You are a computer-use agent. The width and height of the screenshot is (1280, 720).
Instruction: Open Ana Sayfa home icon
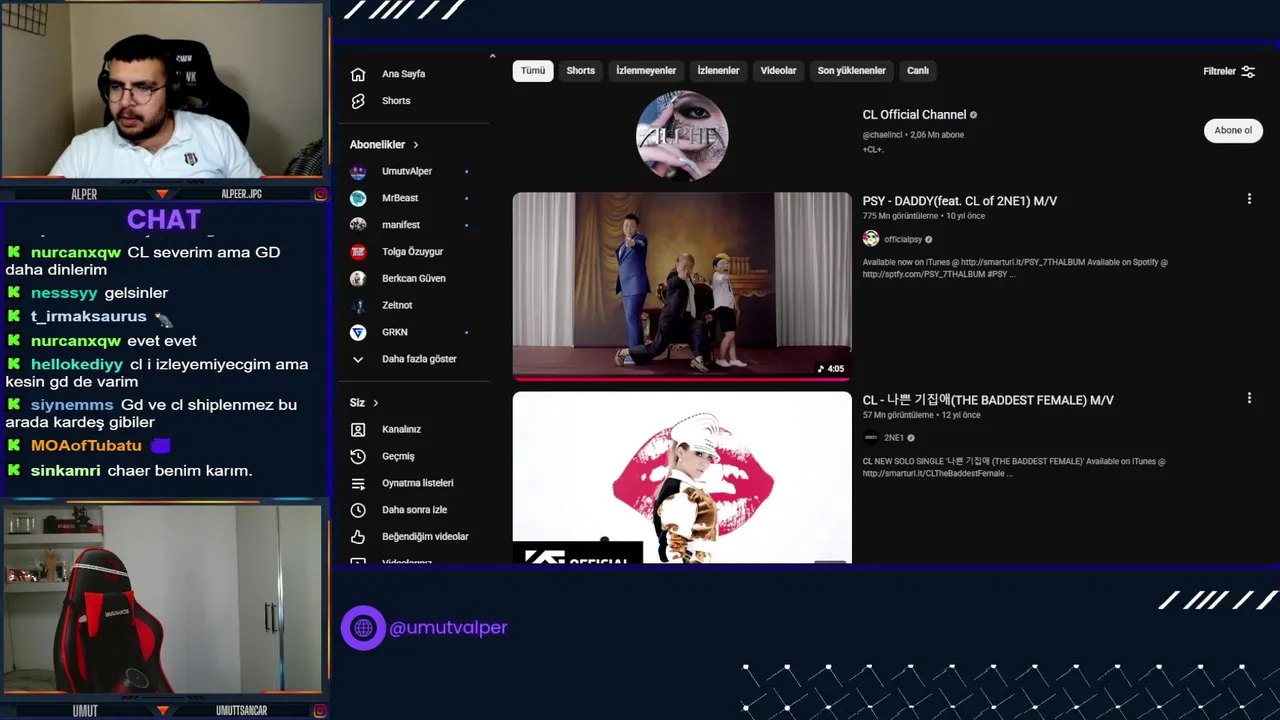358,74
